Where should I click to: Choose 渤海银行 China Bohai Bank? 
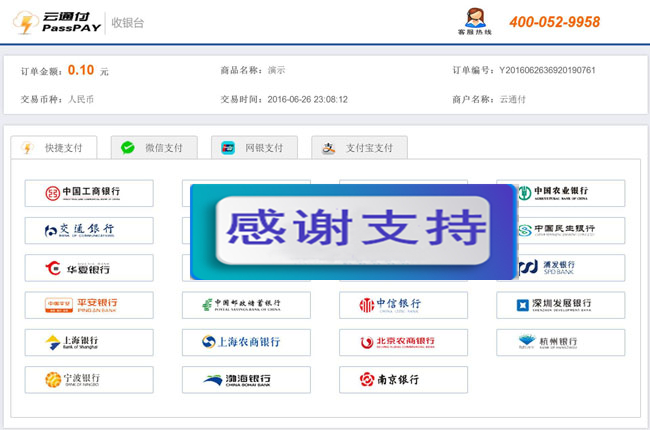click(x=246, y=380)
